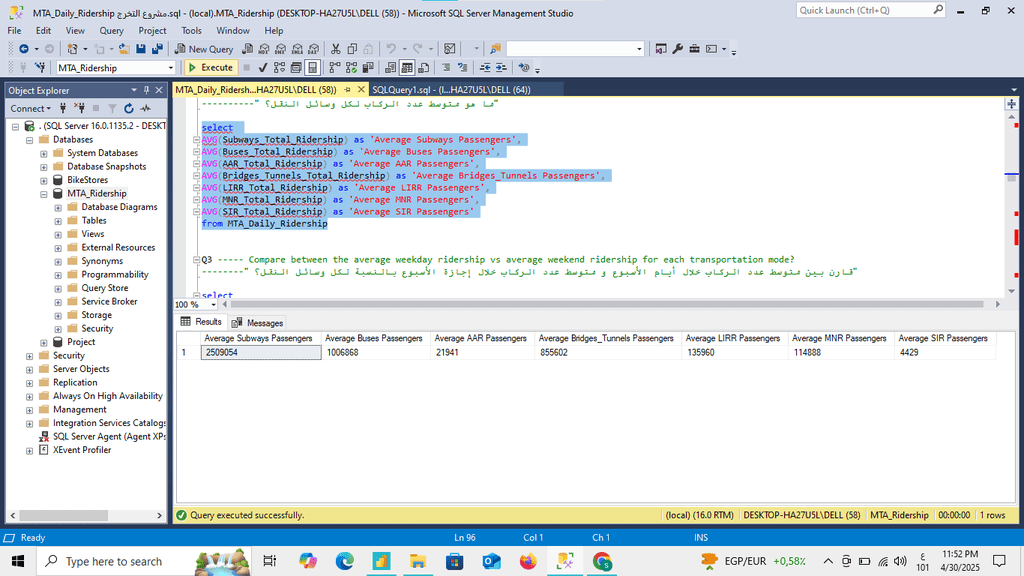Select the Views folder in Object Explorer

93,234
